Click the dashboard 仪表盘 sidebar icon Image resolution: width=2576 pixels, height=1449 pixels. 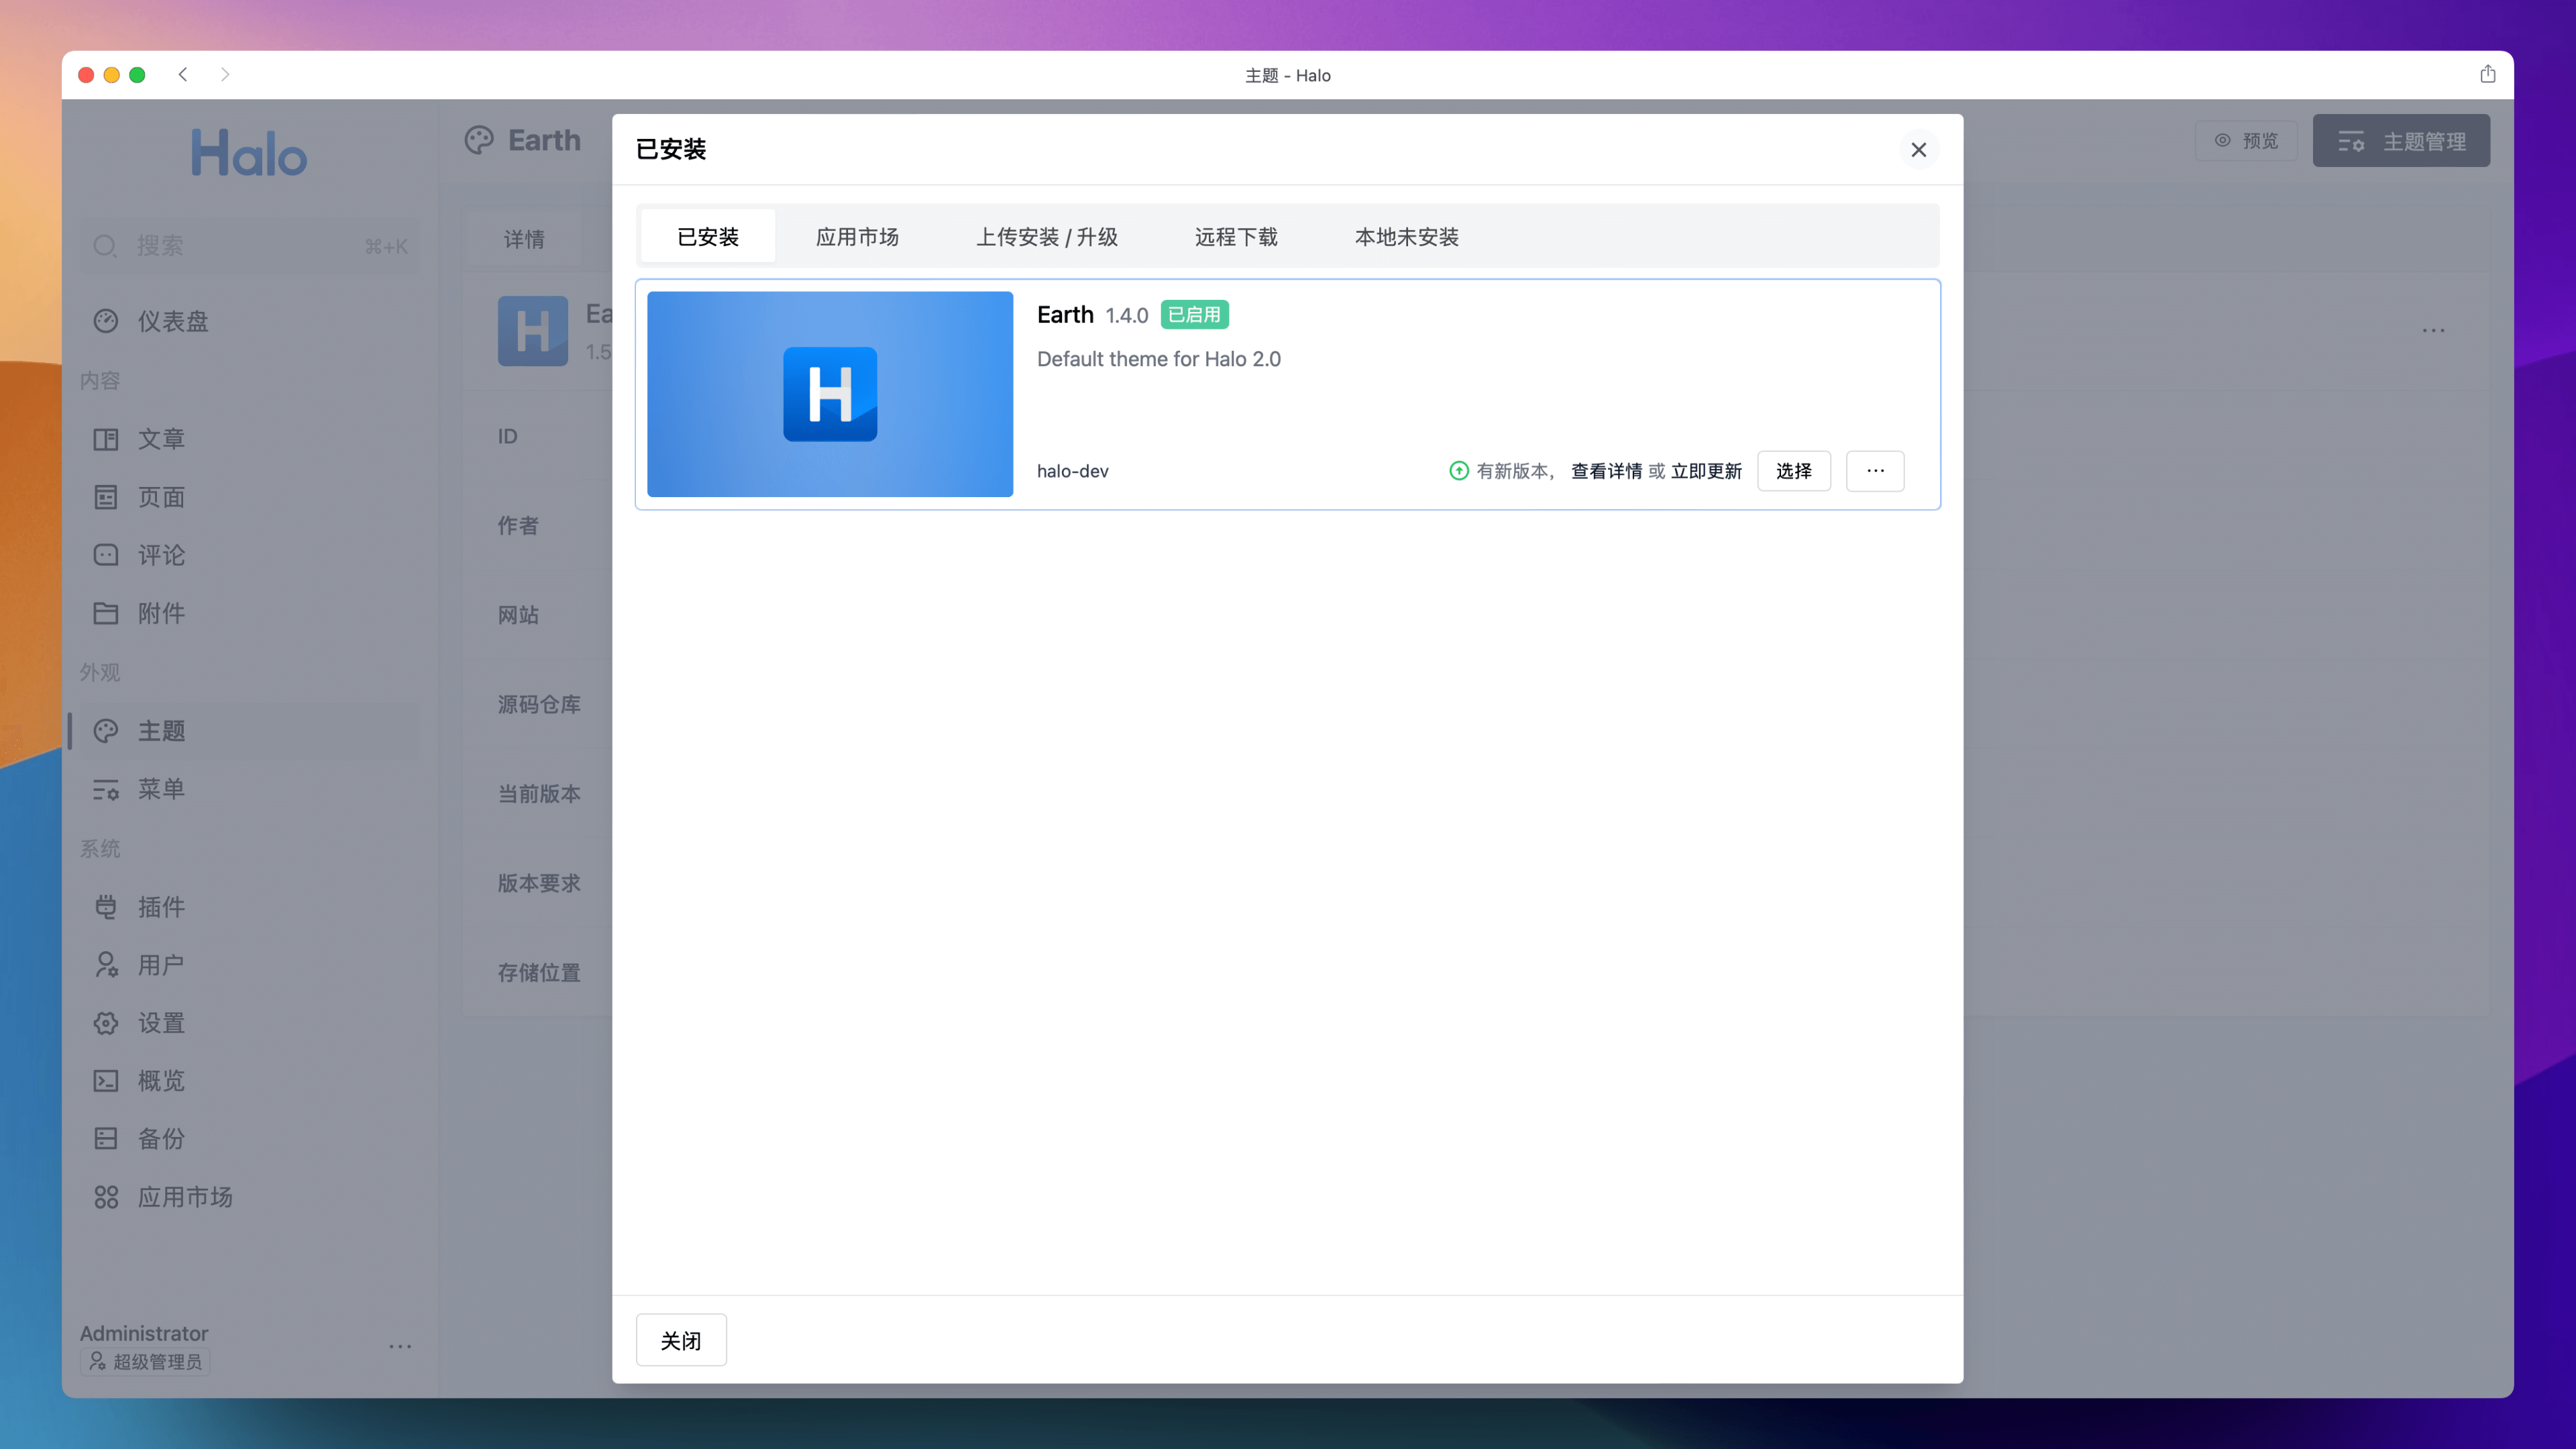(x=106, y=321)
